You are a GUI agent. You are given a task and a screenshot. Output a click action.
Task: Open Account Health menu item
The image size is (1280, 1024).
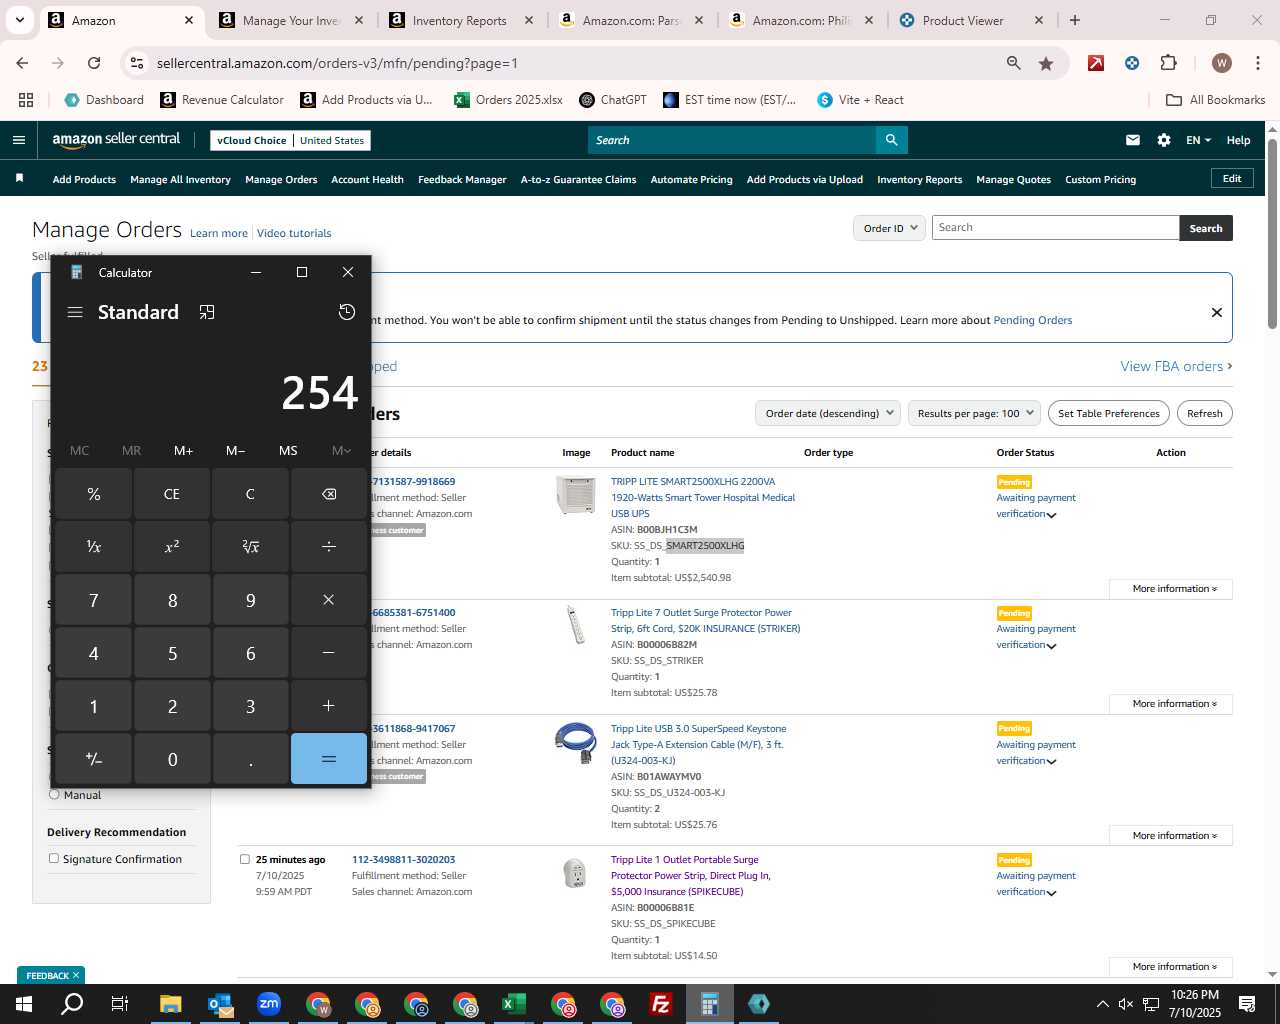pyautogui.click(x=367, y=179)
